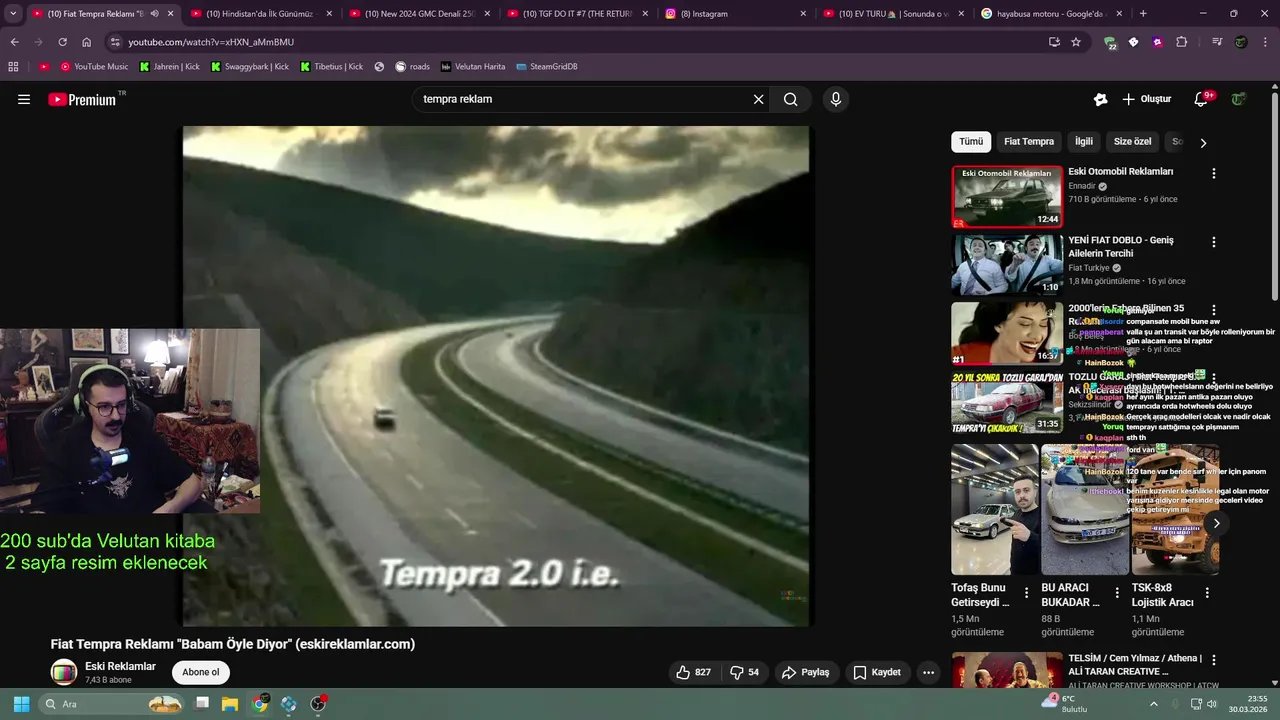This screenshot has height=720, width=1280.
Task: Open File Explorer from the taskbar
Action: coord(230,704)
